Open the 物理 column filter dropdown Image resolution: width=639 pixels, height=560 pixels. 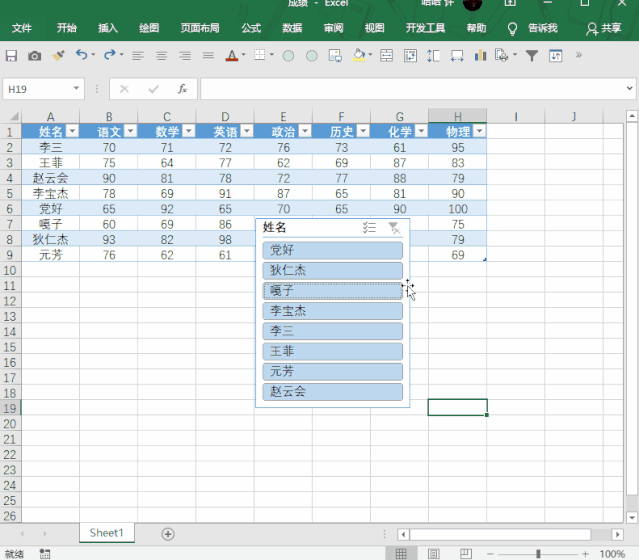pos(479,131)
